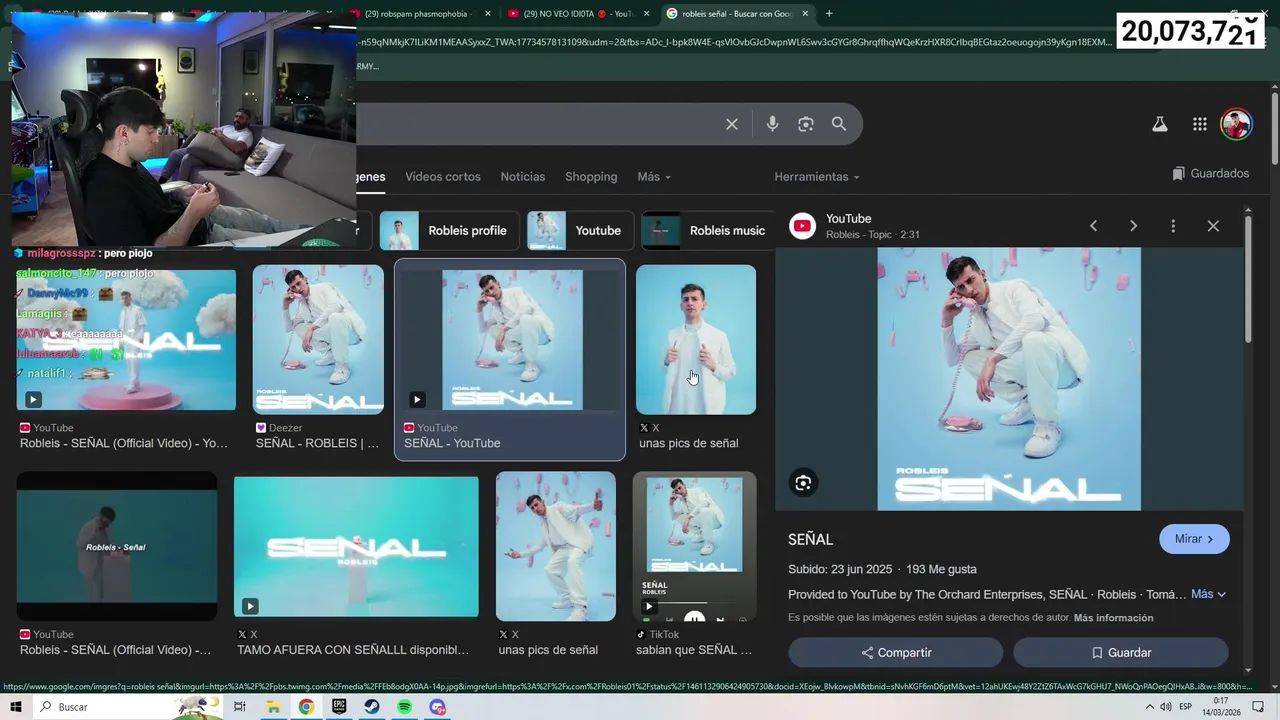1280x720 pixels.
Task: Click the large SEÑAL cover preview image
Action: (1009, 379)
